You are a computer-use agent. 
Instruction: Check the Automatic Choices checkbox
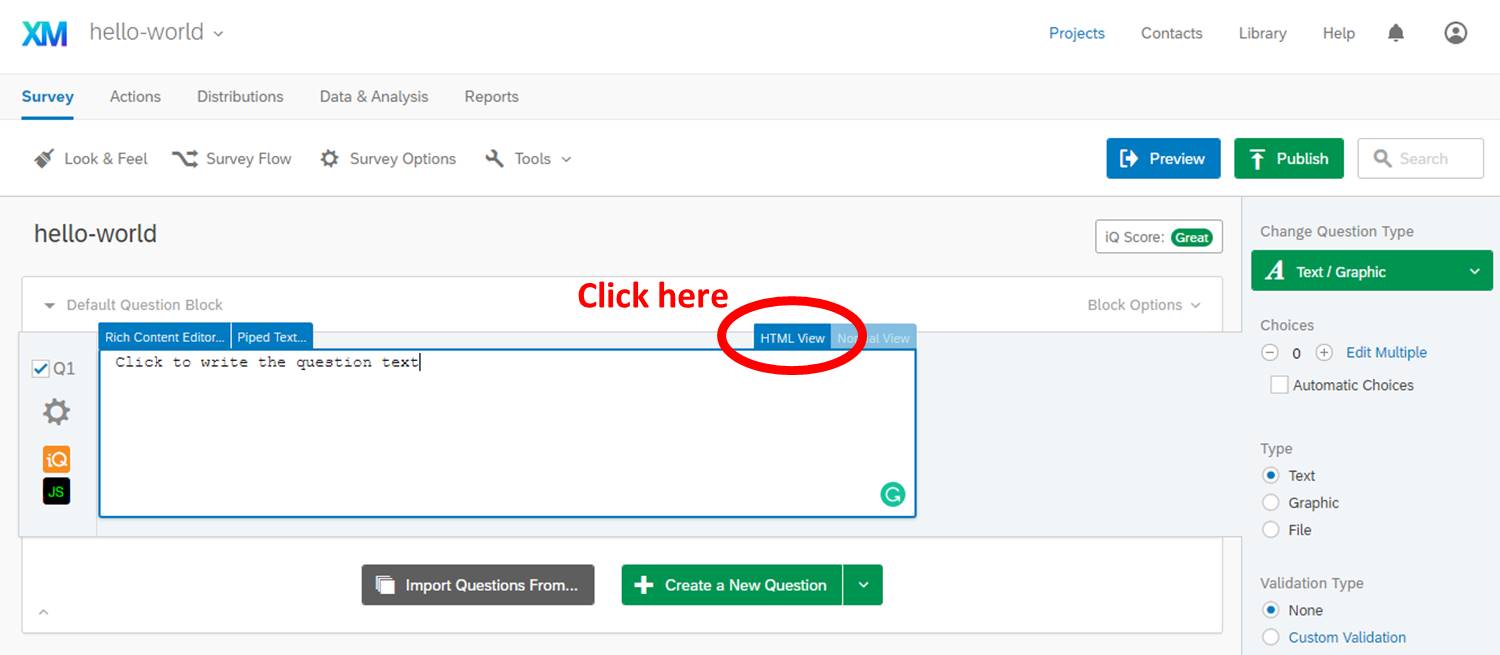pyautogui.click(x=1279, y=385)
